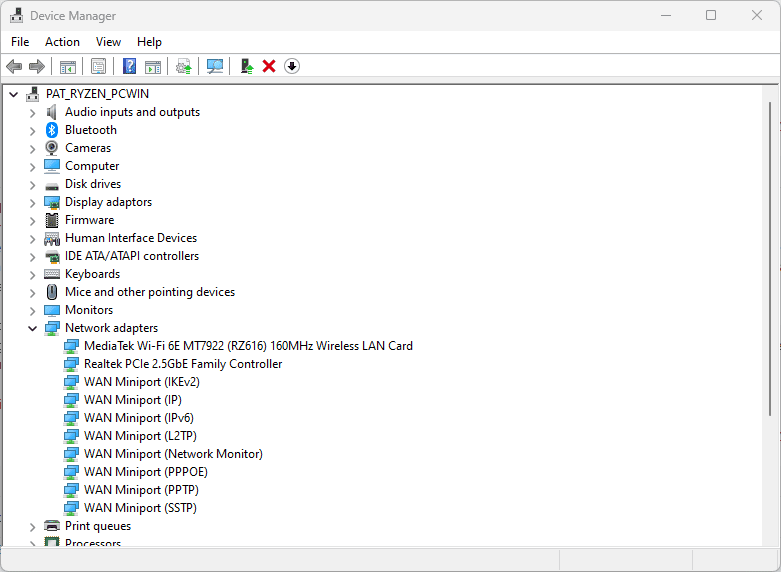Expand the Keyboards category chevron
The width and height of the screenshot is (781, 572).
tap(32, 275)
